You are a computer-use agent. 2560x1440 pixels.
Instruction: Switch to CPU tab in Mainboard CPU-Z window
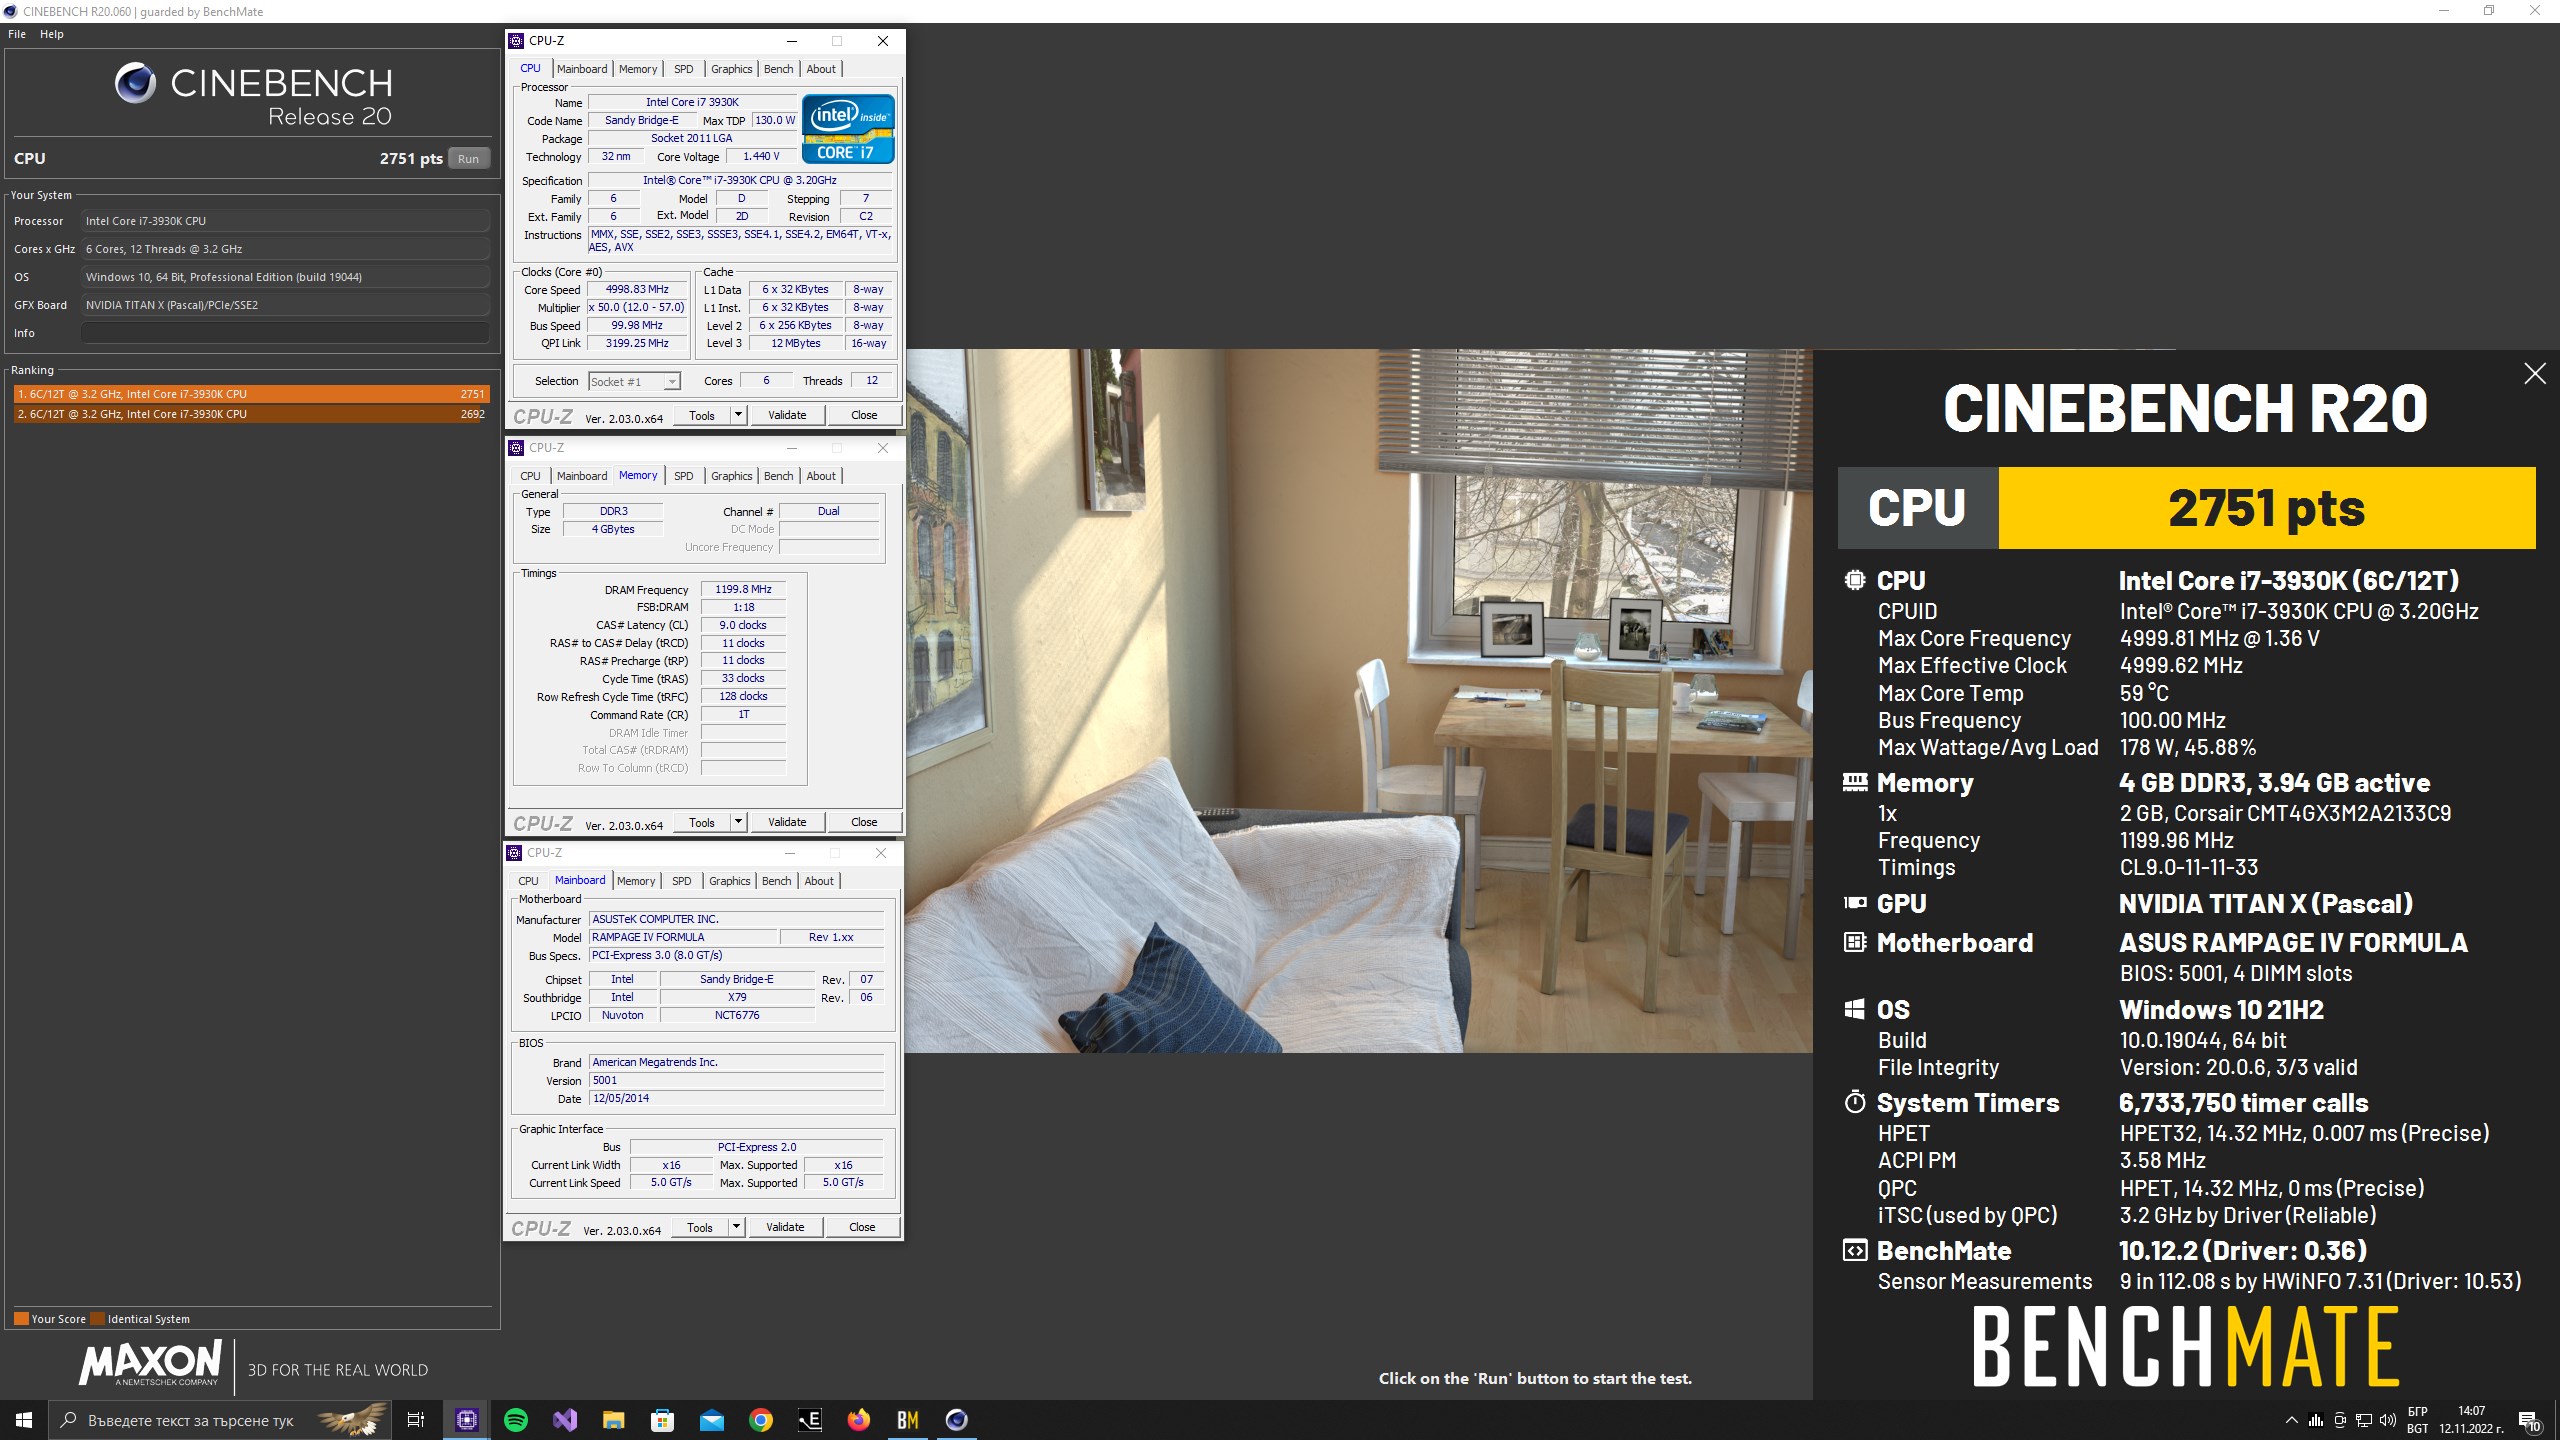[x=528, y=881]
